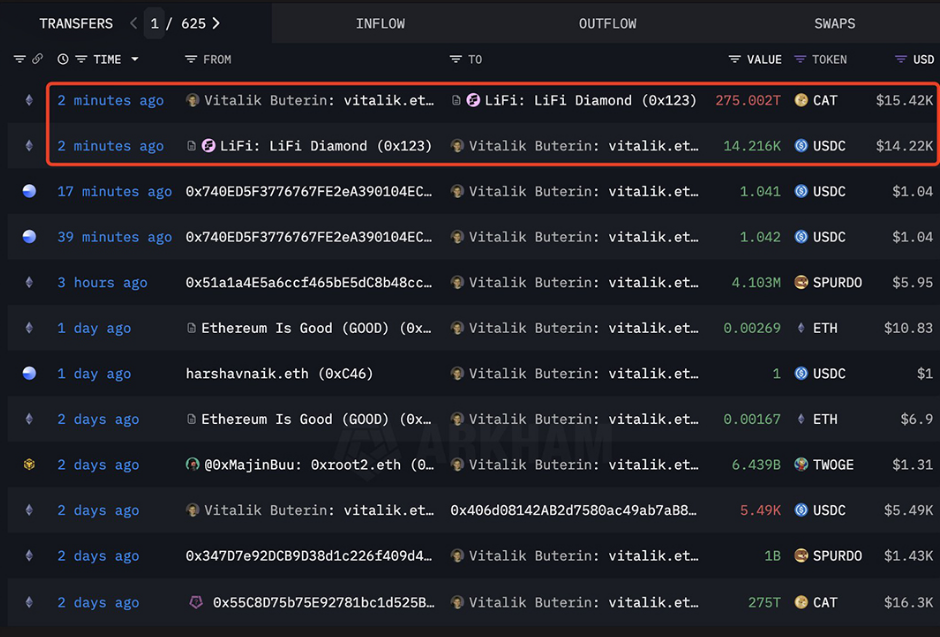Open the TOKEN column filter
940x637 pixels.
800,60
